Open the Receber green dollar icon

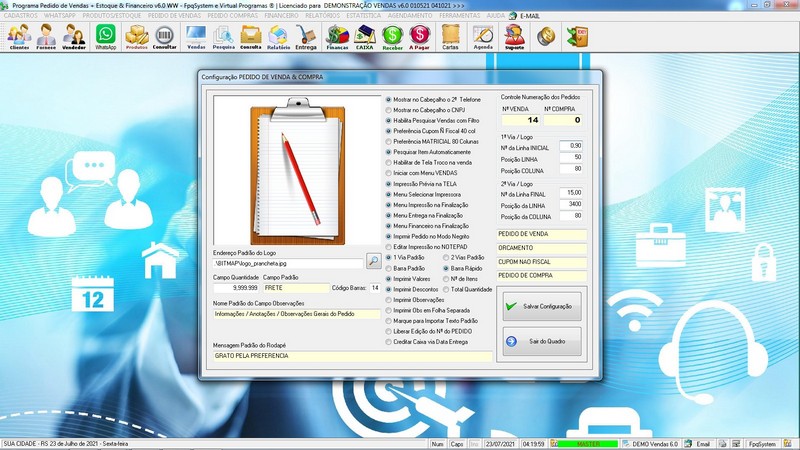[x=392, y=37]
